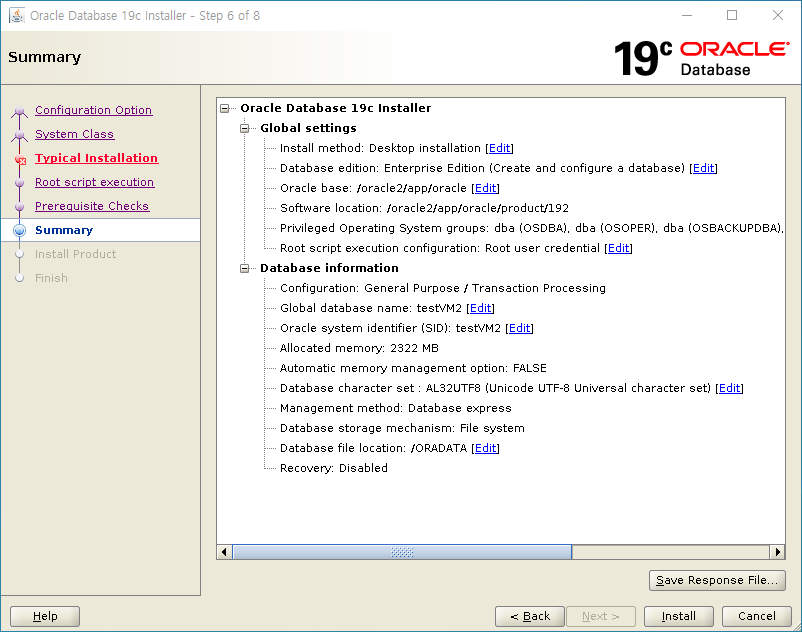Open the Configuration Option step

[x=94, y=110]
